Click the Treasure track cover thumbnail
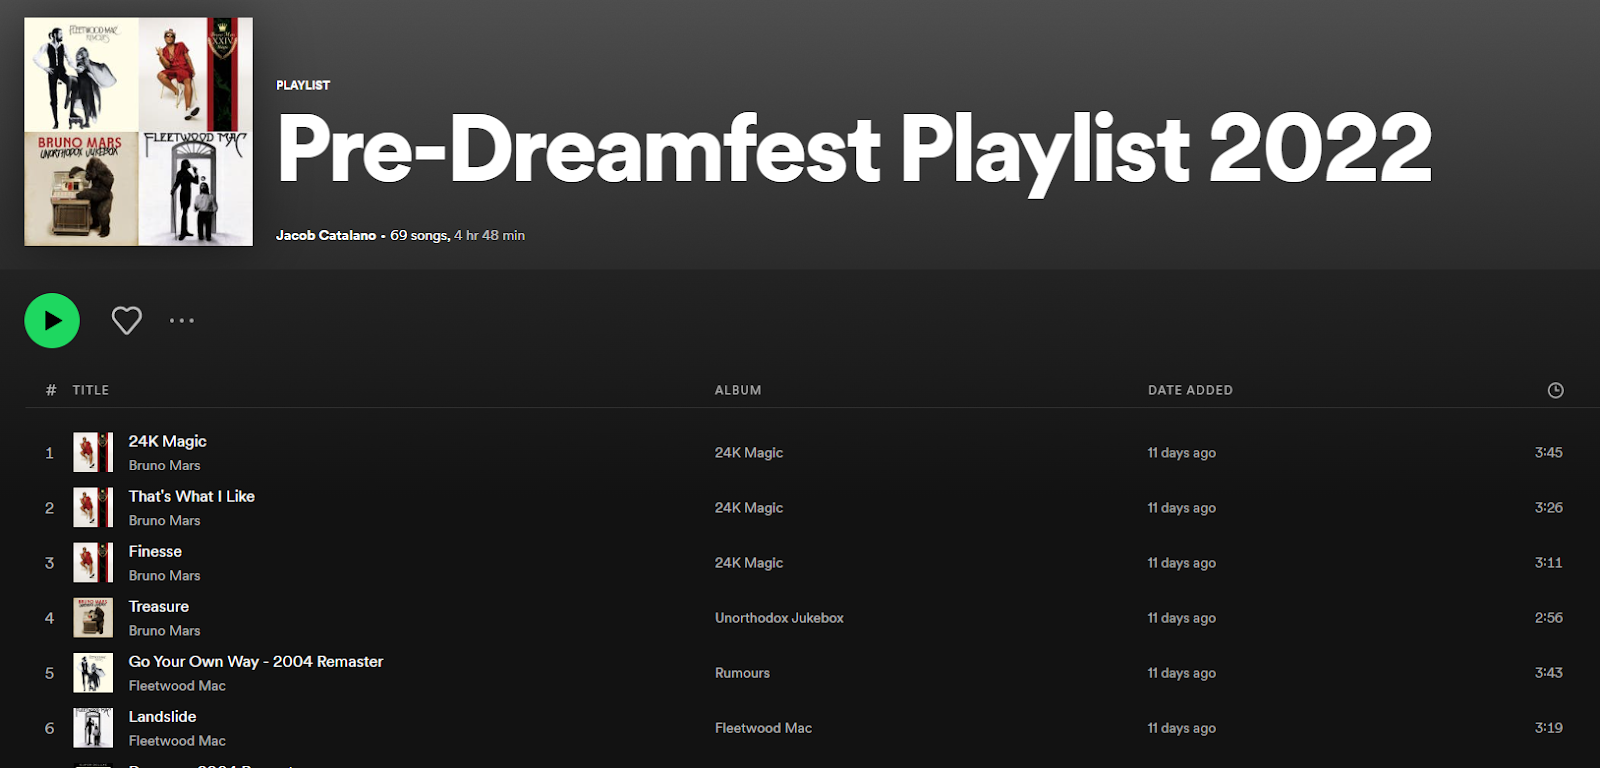Viewport: 1600px width, 768px height. point(93,617)
